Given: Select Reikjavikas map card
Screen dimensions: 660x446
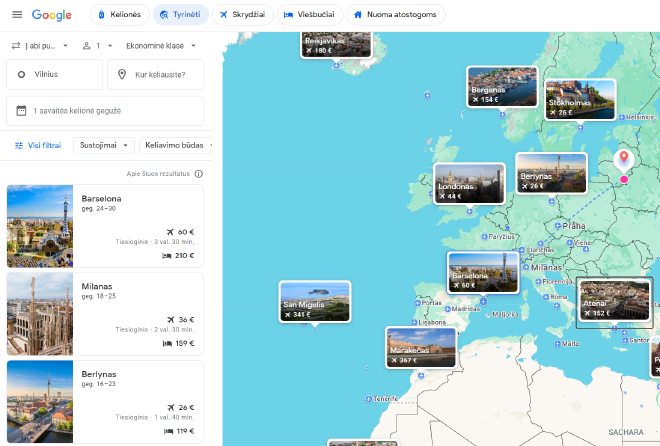Looking at the screenshot, I should [336, 44].
